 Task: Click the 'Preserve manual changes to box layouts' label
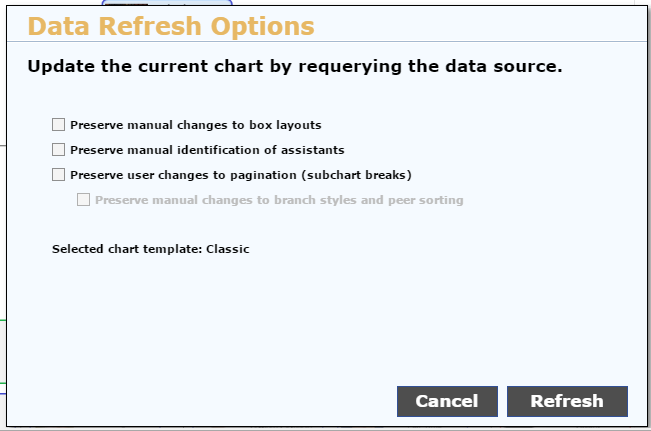click(195, 125)
